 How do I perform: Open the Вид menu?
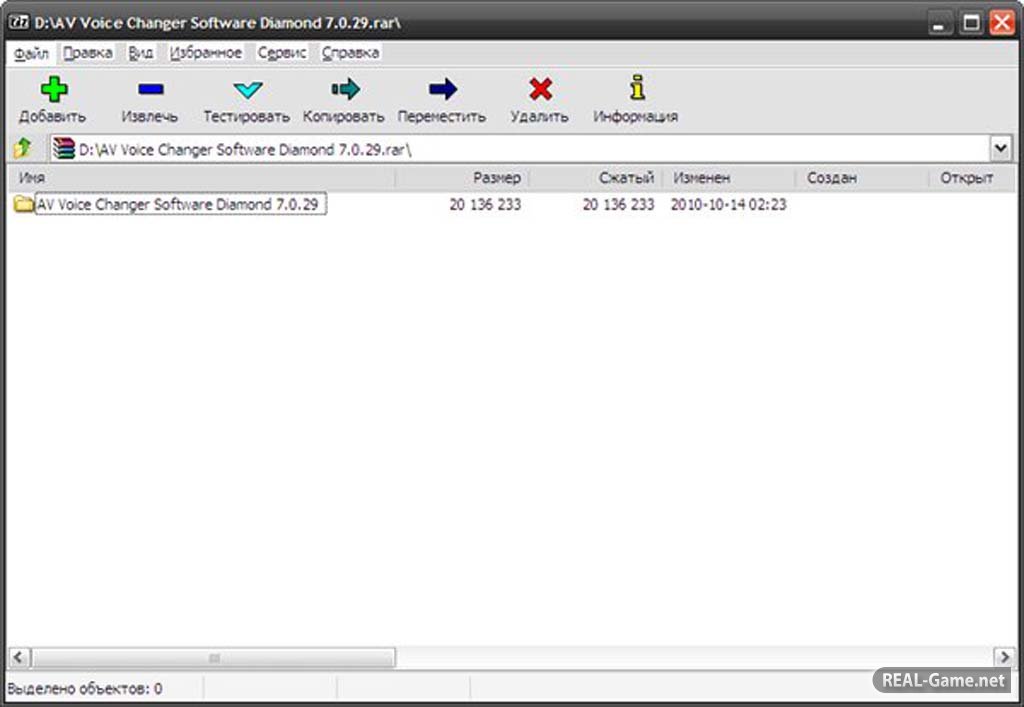pos(141,53)
